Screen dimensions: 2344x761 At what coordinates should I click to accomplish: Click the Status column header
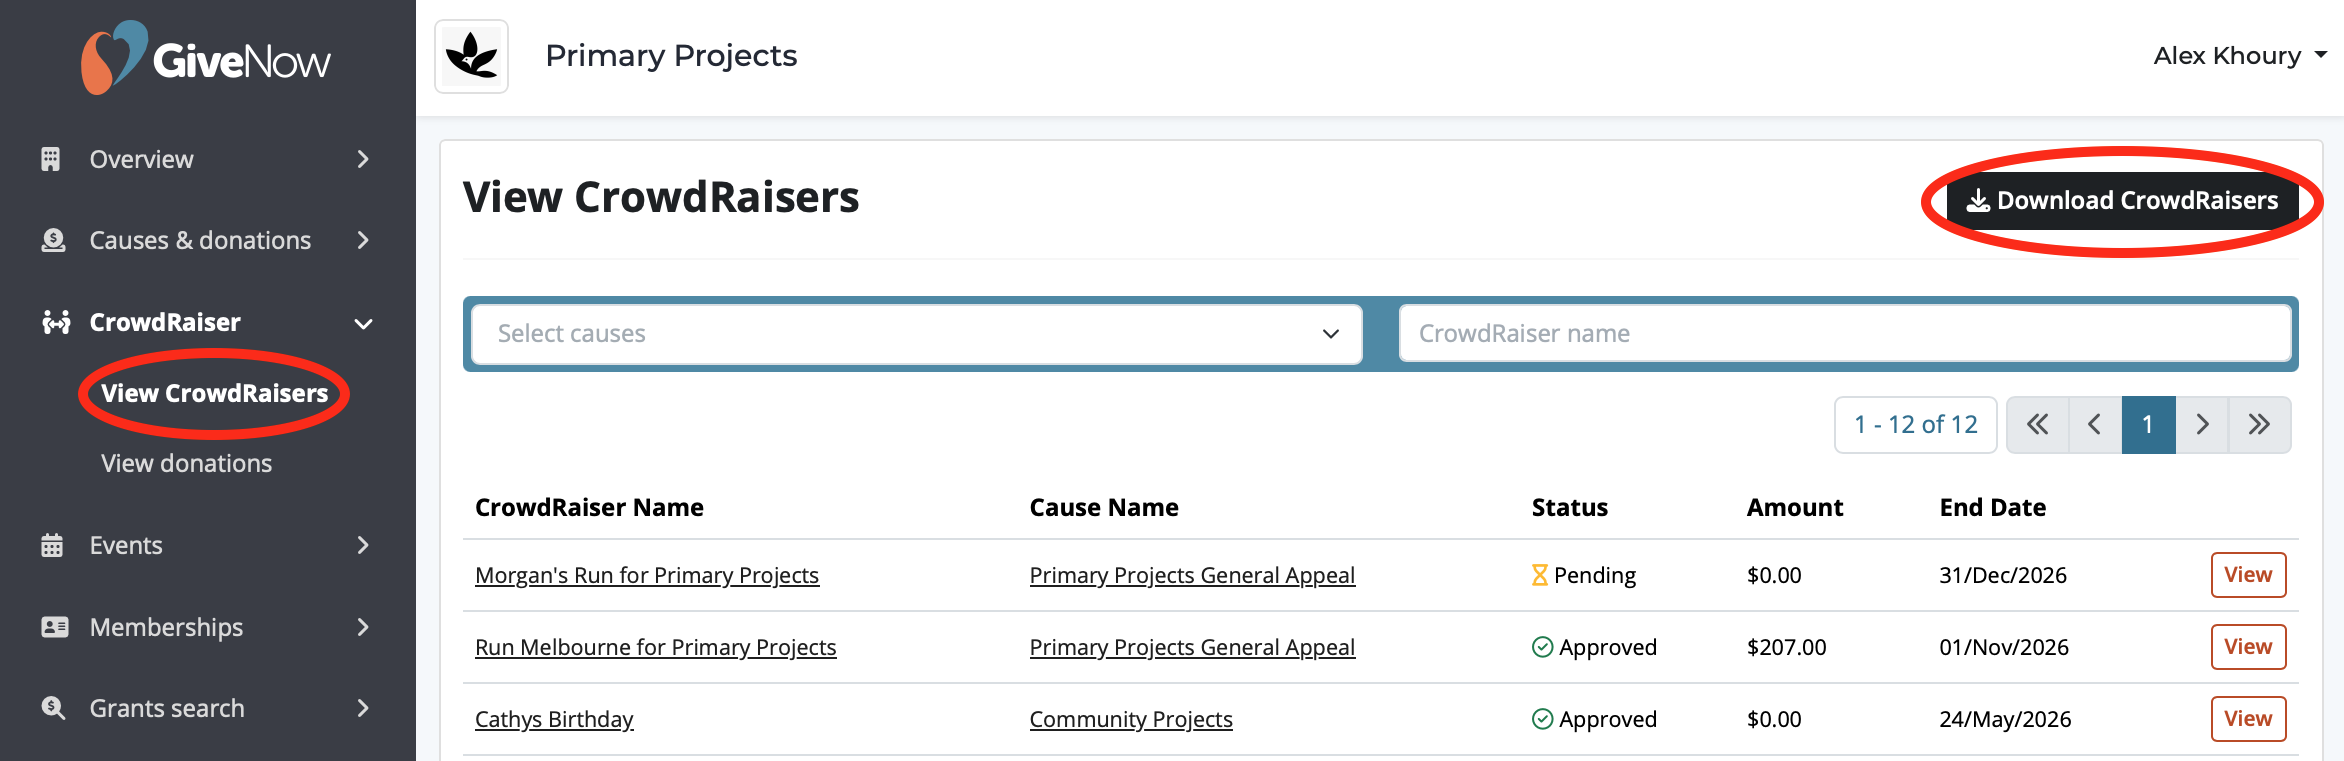tap(1570, 508)
